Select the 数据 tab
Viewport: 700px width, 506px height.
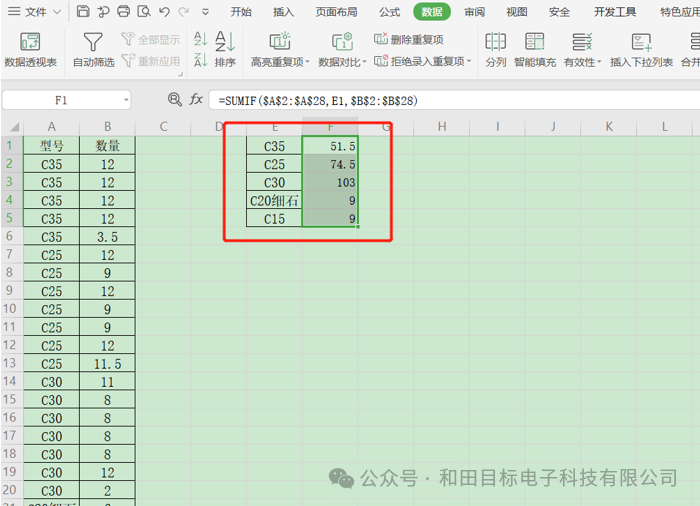click(432, 12)
